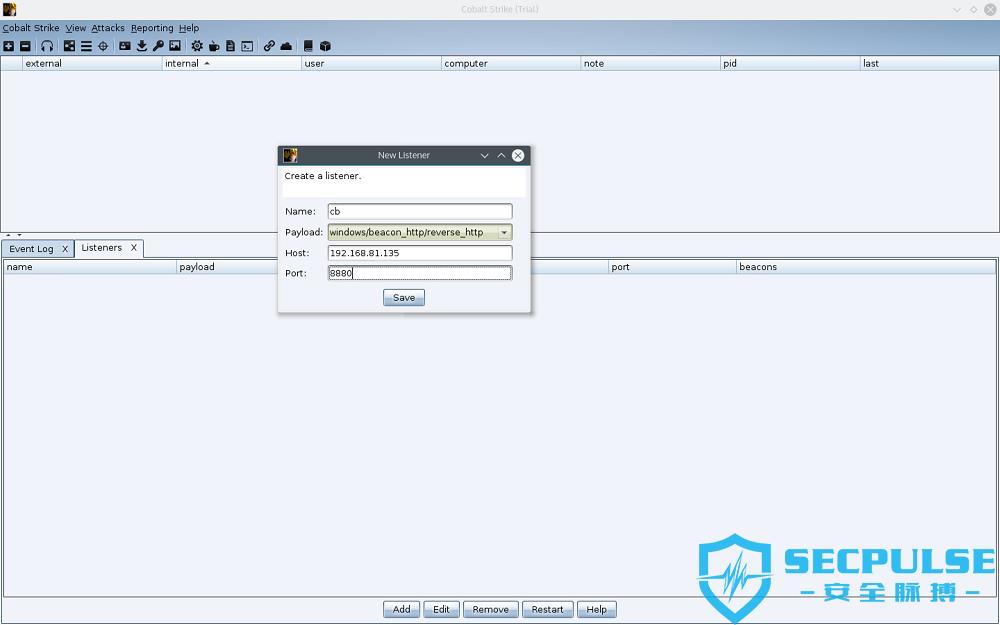The width and height of the screenshot is (1000, 625).
Task: Sort sessions by internal column header
Action: pos(232,63)
